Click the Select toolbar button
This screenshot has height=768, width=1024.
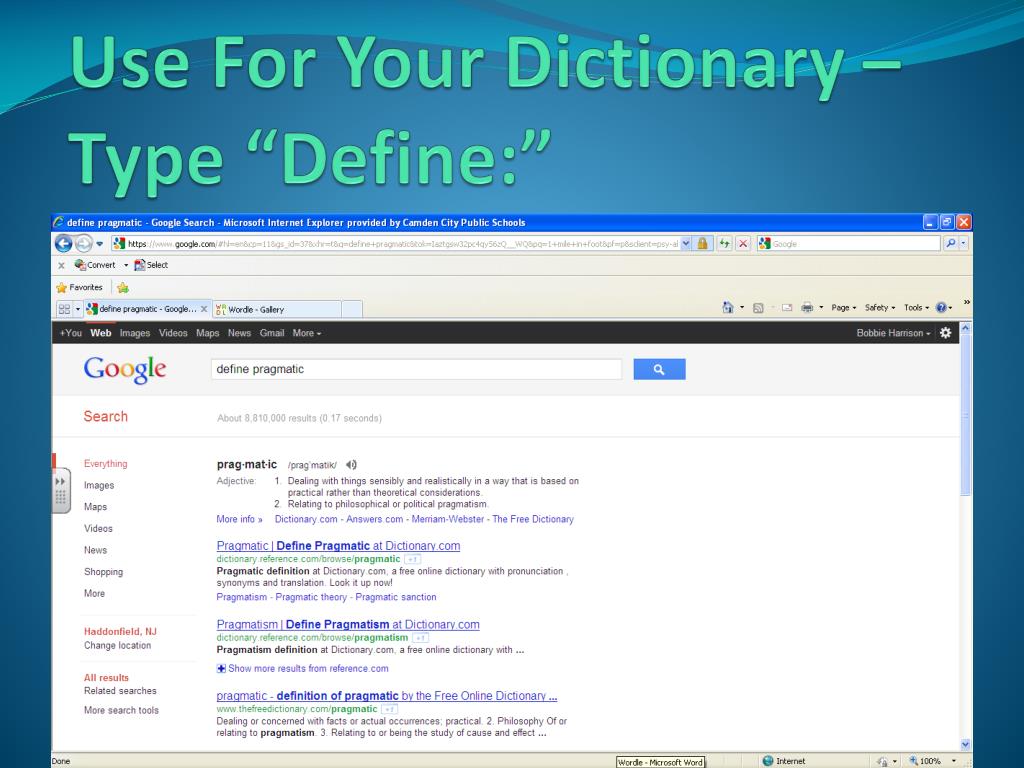click(151, 265)
